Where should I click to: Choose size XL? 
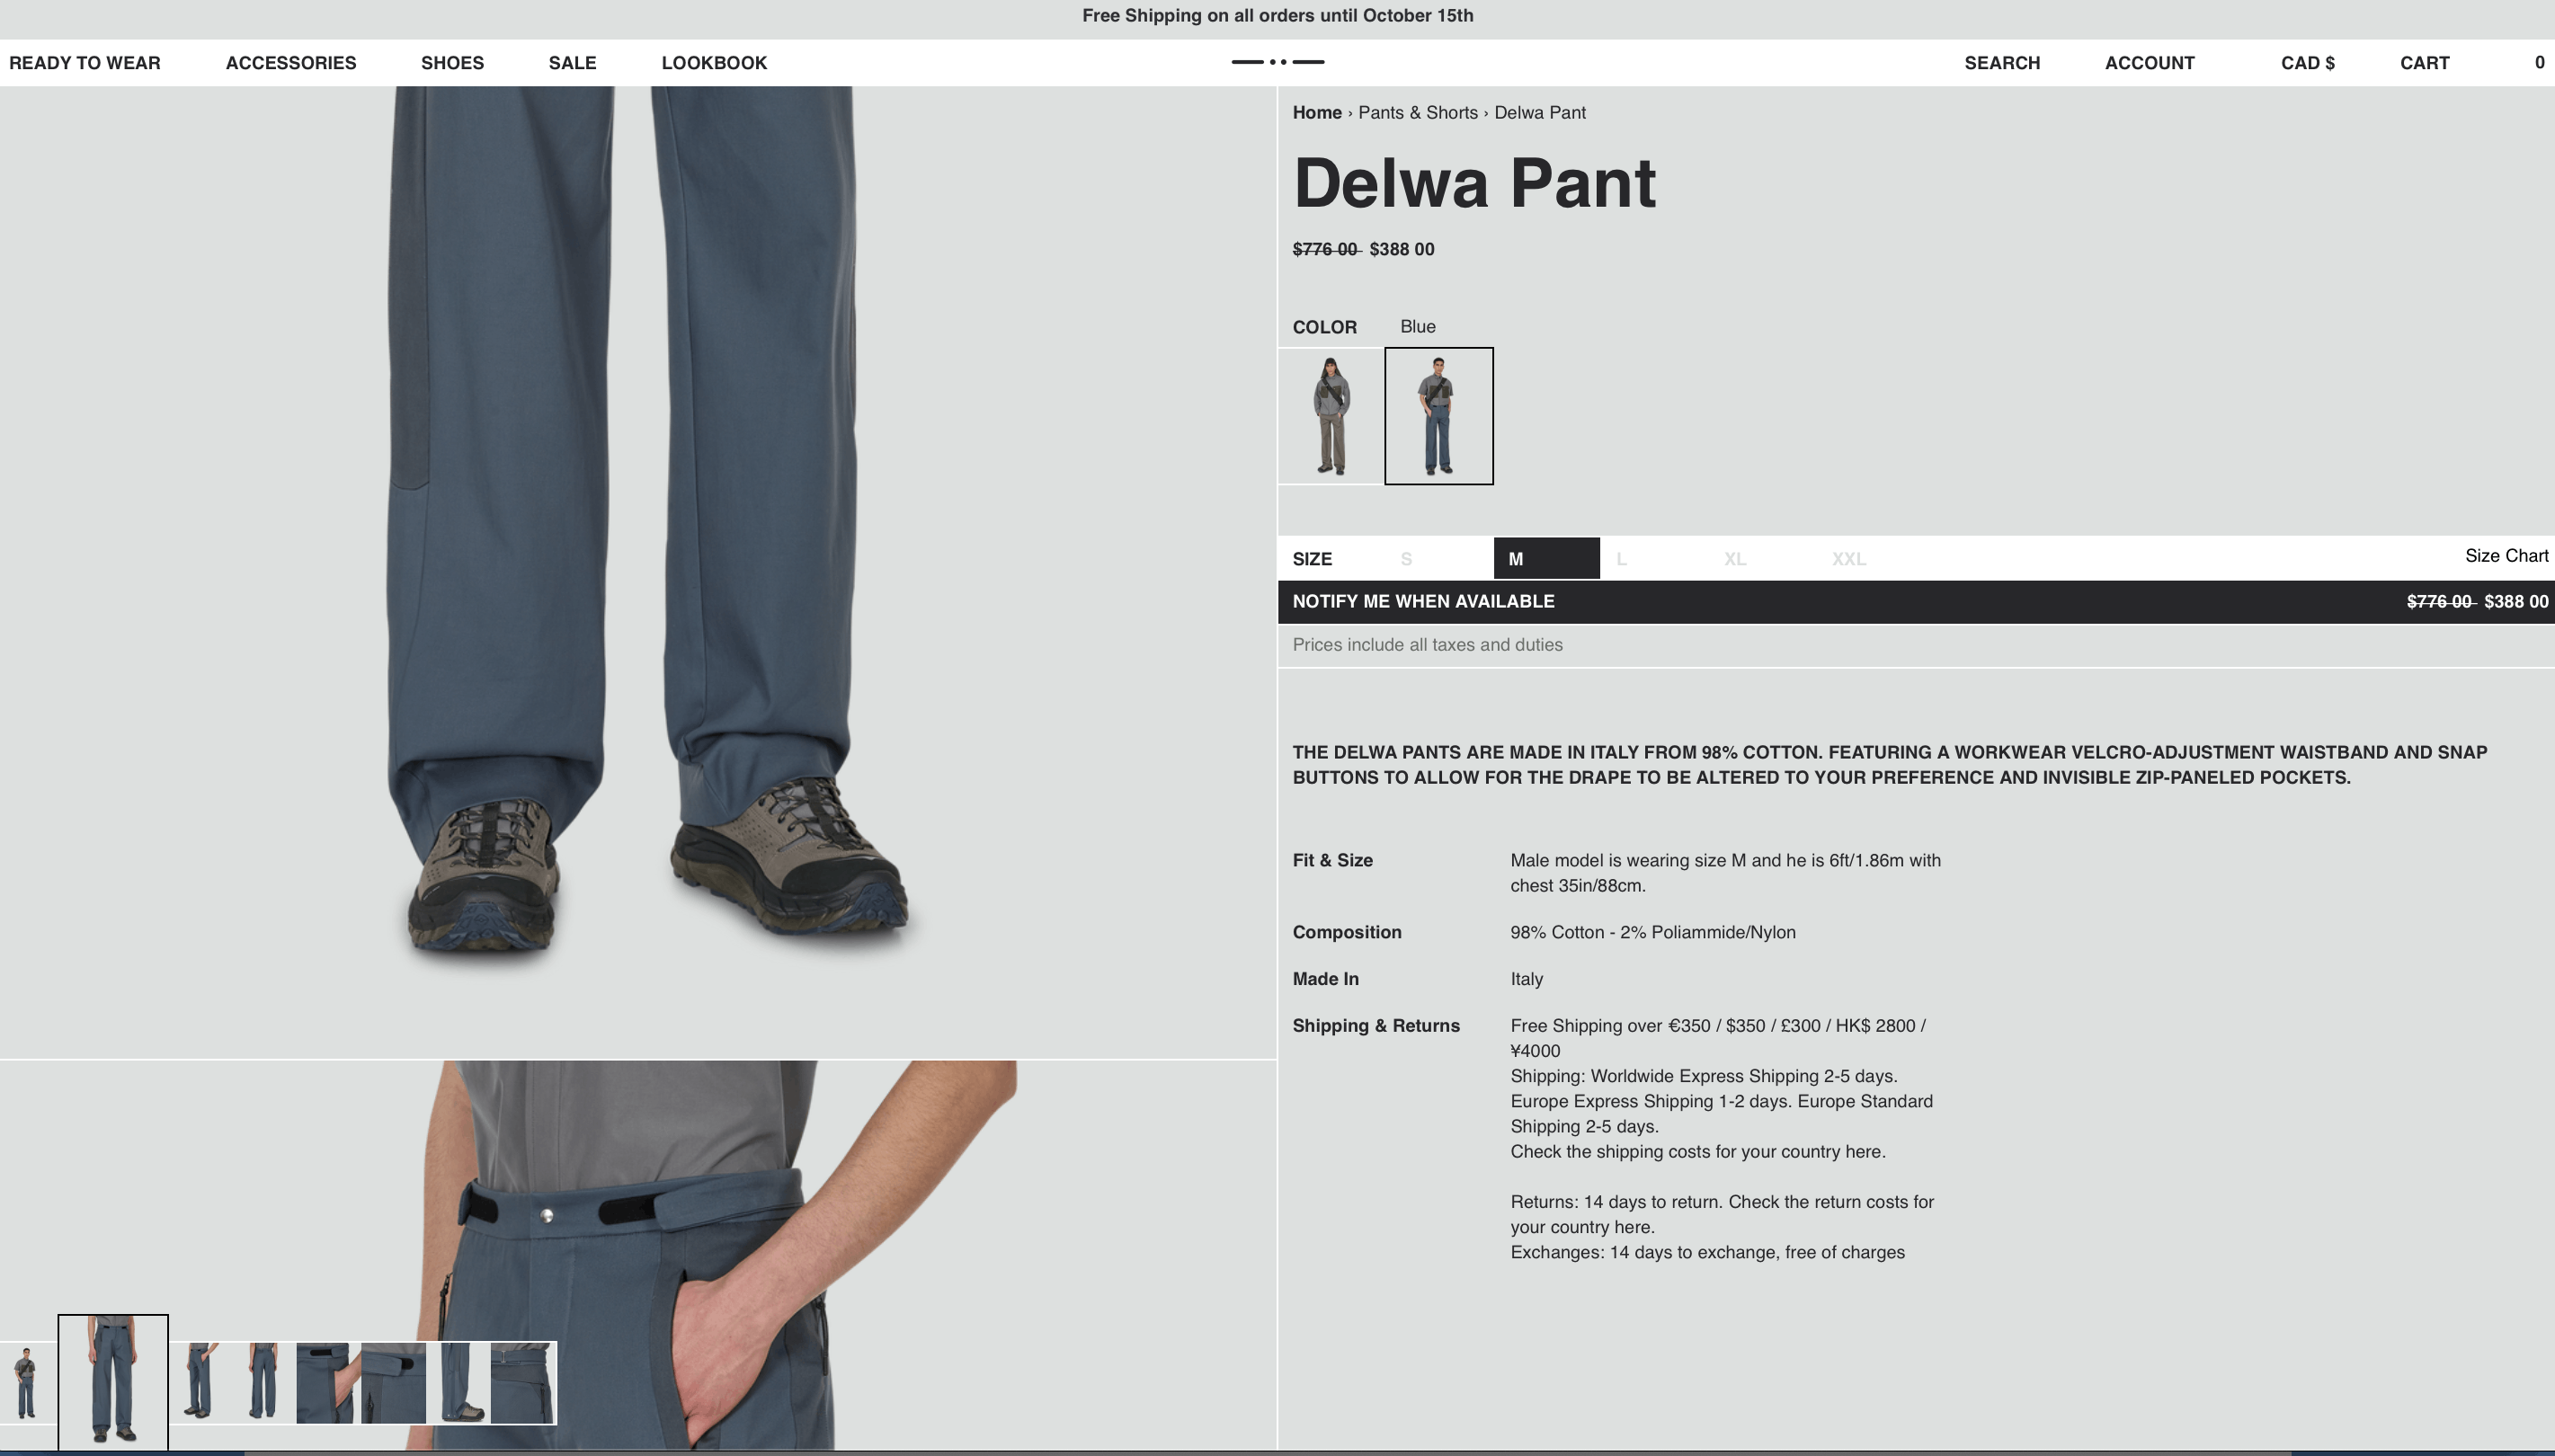coord(1734,559)
